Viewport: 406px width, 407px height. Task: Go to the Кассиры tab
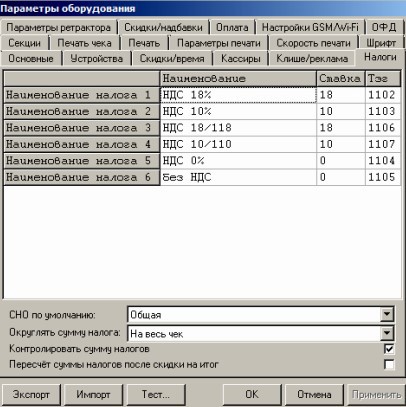coord(241,59)
